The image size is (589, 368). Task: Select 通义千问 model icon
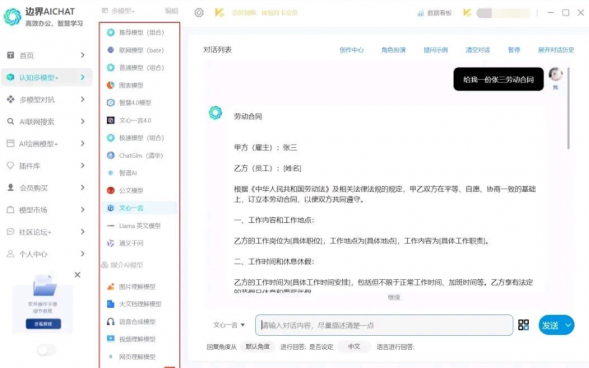110,243
